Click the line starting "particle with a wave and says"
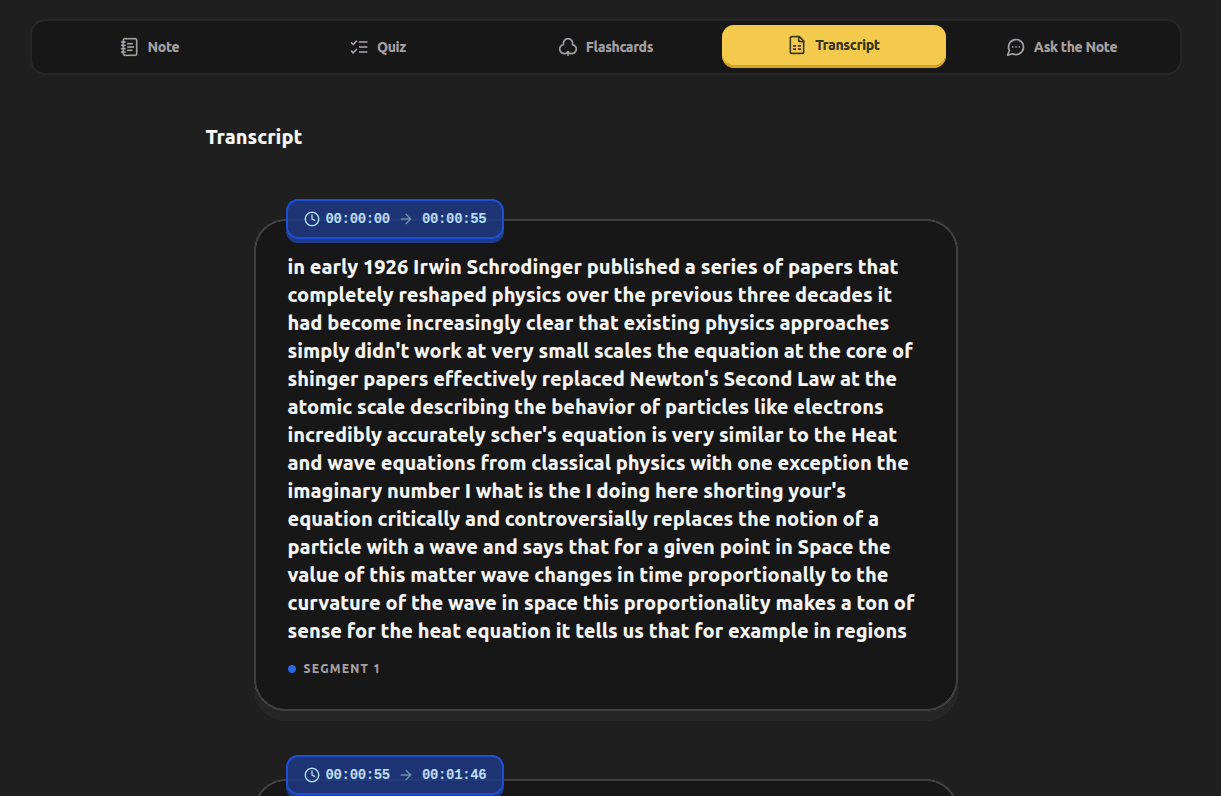The width and height of the screenshot is (1221, 796). (x=589, y=547)
